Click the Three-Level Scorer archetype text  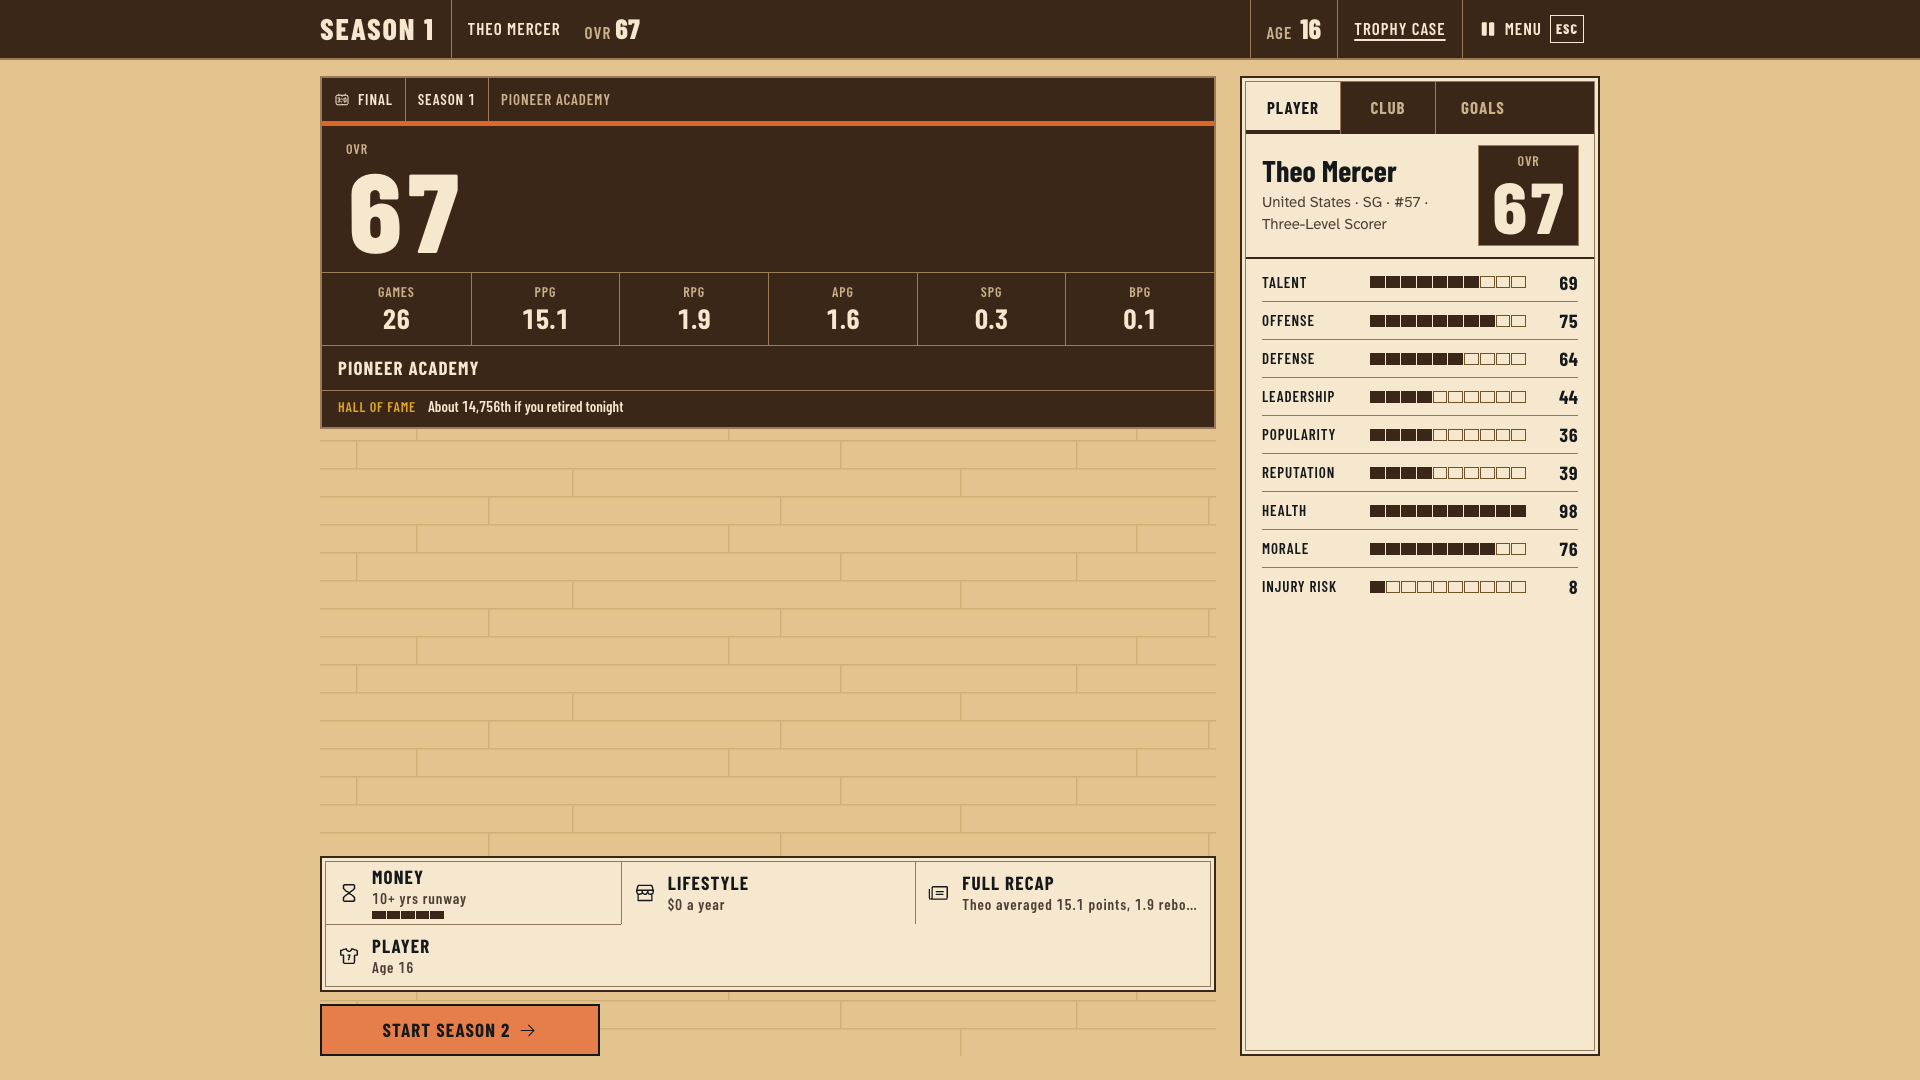[x=1324, y=224]
